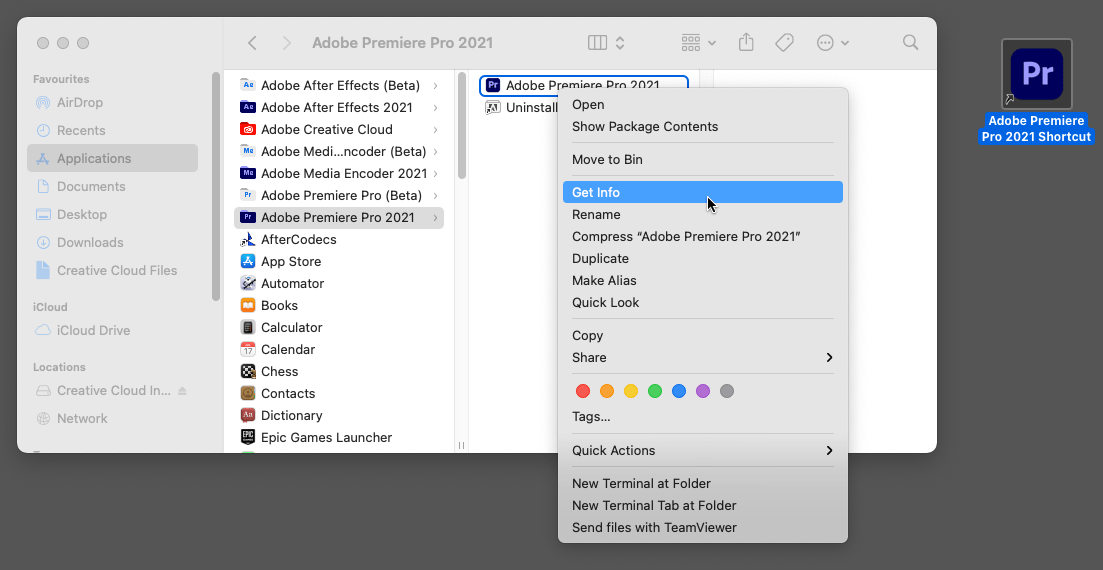Viewport: 1103px width, 570px height.
Task: Apply the red tag color
Action: [x=583, y=391]
